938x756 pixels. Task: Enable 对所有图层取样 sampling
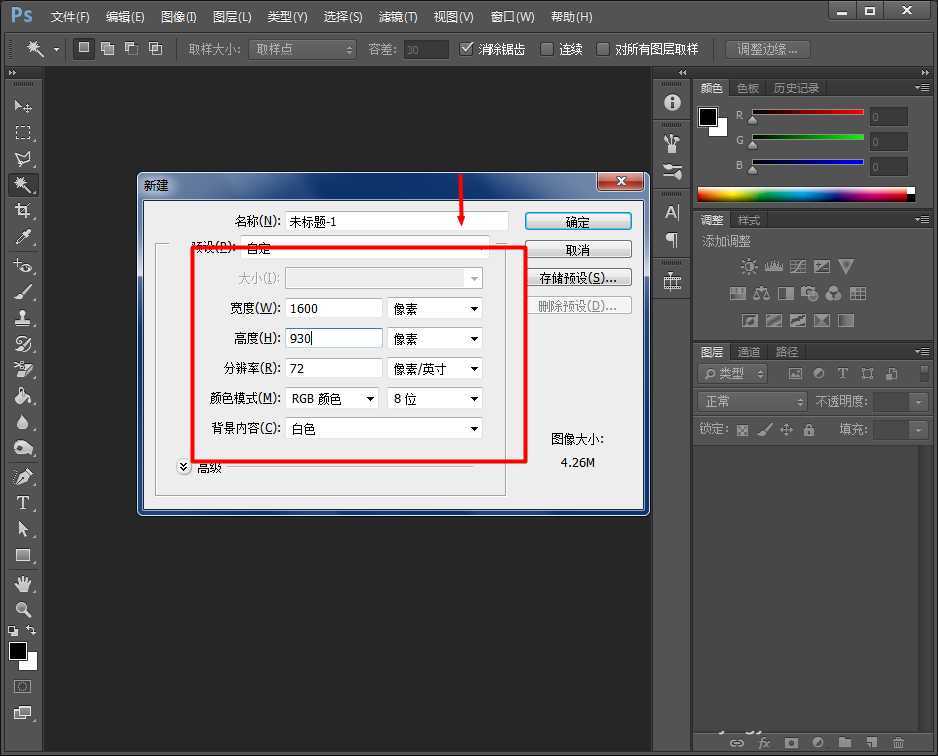(603, 48)
